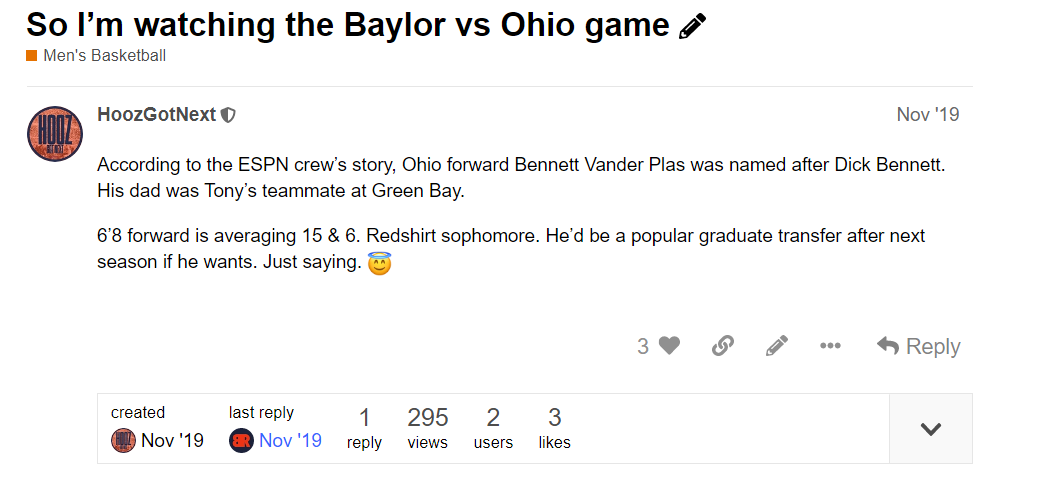Jump to last reply Nov '19 link
This screenshot has width=1048, height=488.
(290, 441)
